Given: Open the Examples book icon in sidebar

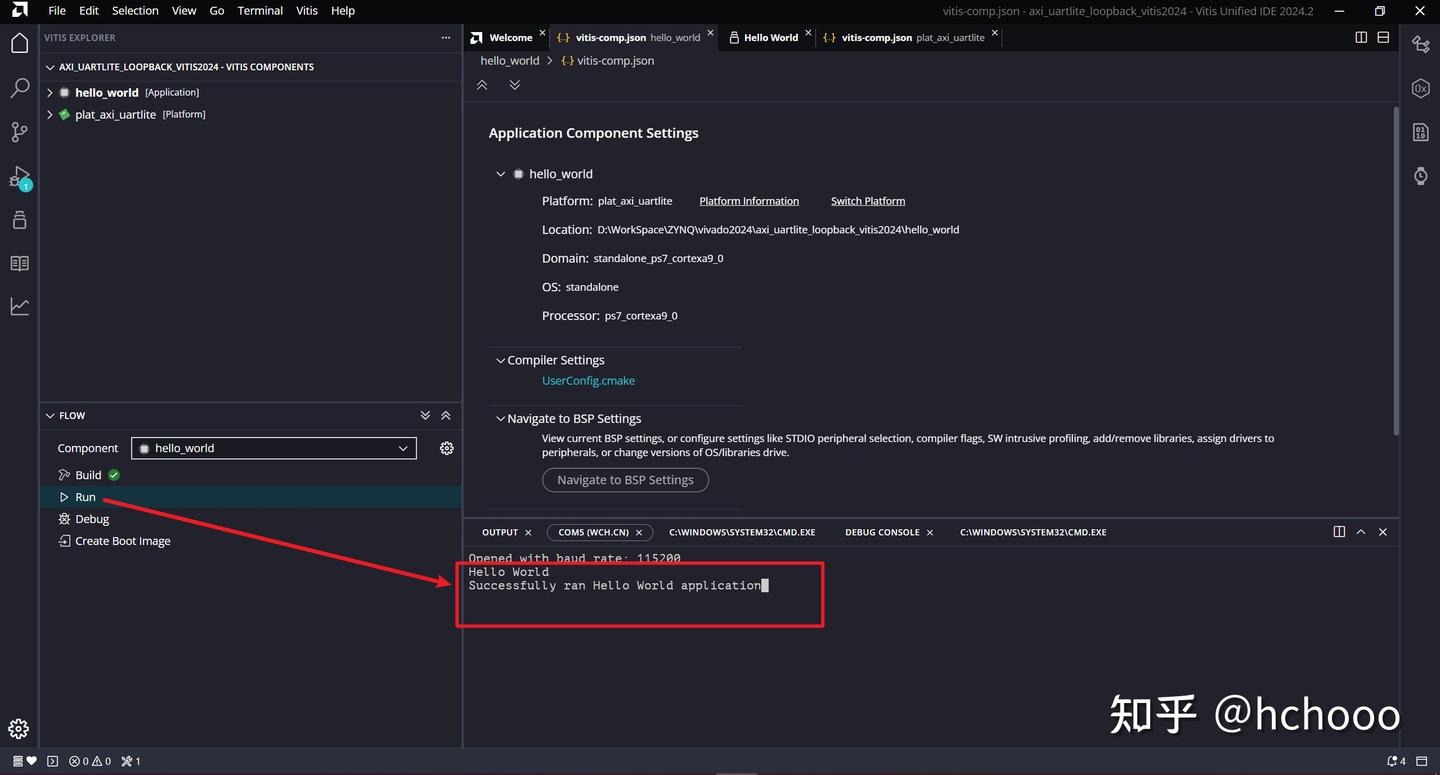Looking at the screenshot, I should [19, 263].
